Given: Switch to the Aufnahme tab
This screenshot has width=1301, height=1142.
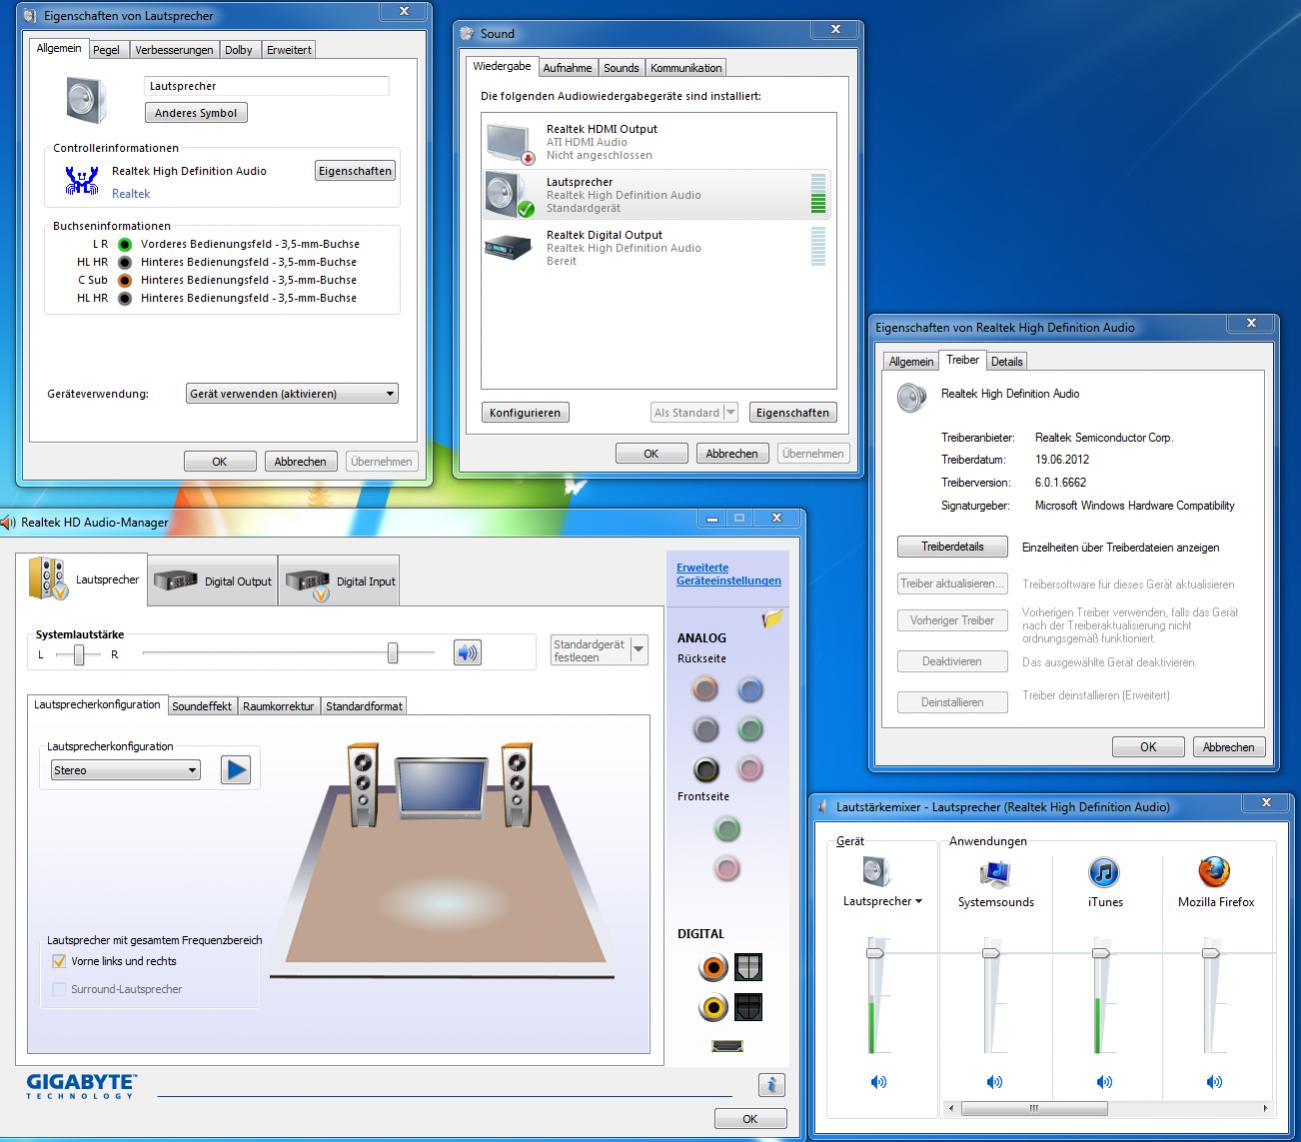Looking at the screenshot, I should tap(567, 68).
